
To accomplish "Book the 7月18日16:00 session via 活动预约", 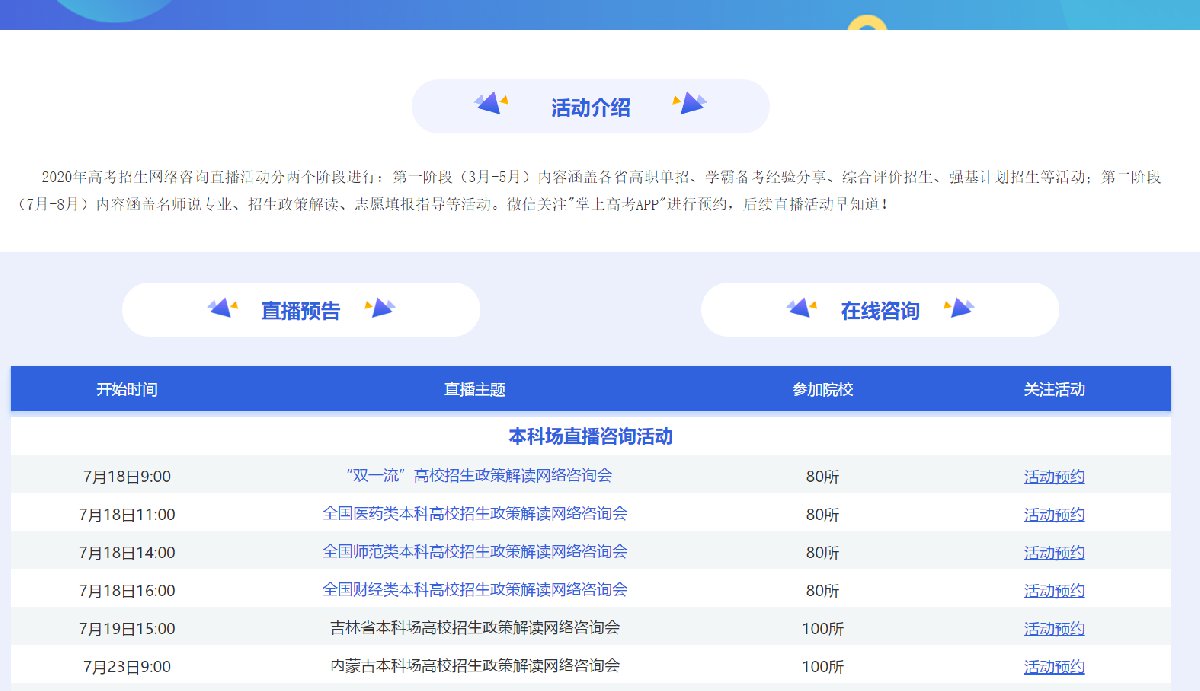I will (1054, 591).
